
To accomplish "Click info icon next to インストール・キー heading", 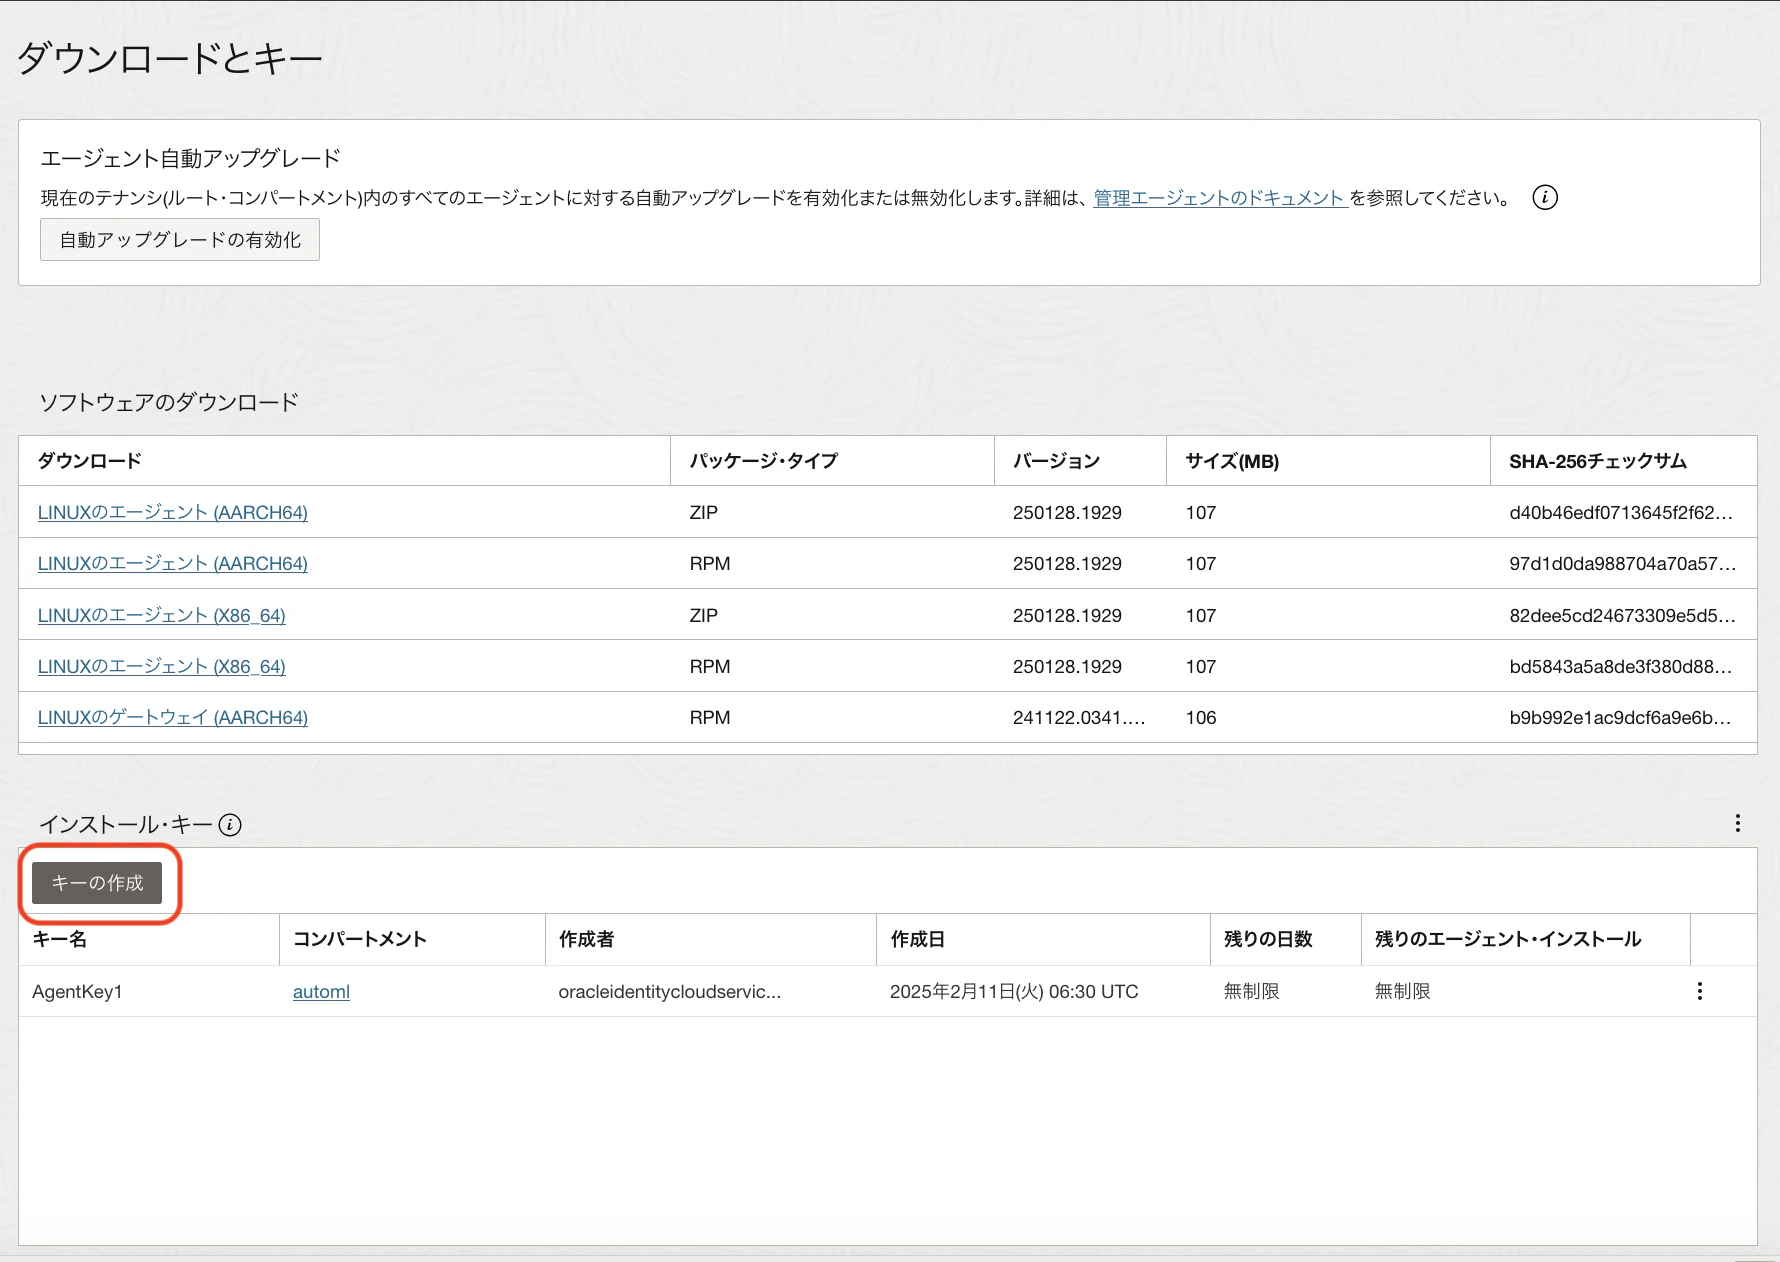I will pyautogui.click(x=230, y=825).
